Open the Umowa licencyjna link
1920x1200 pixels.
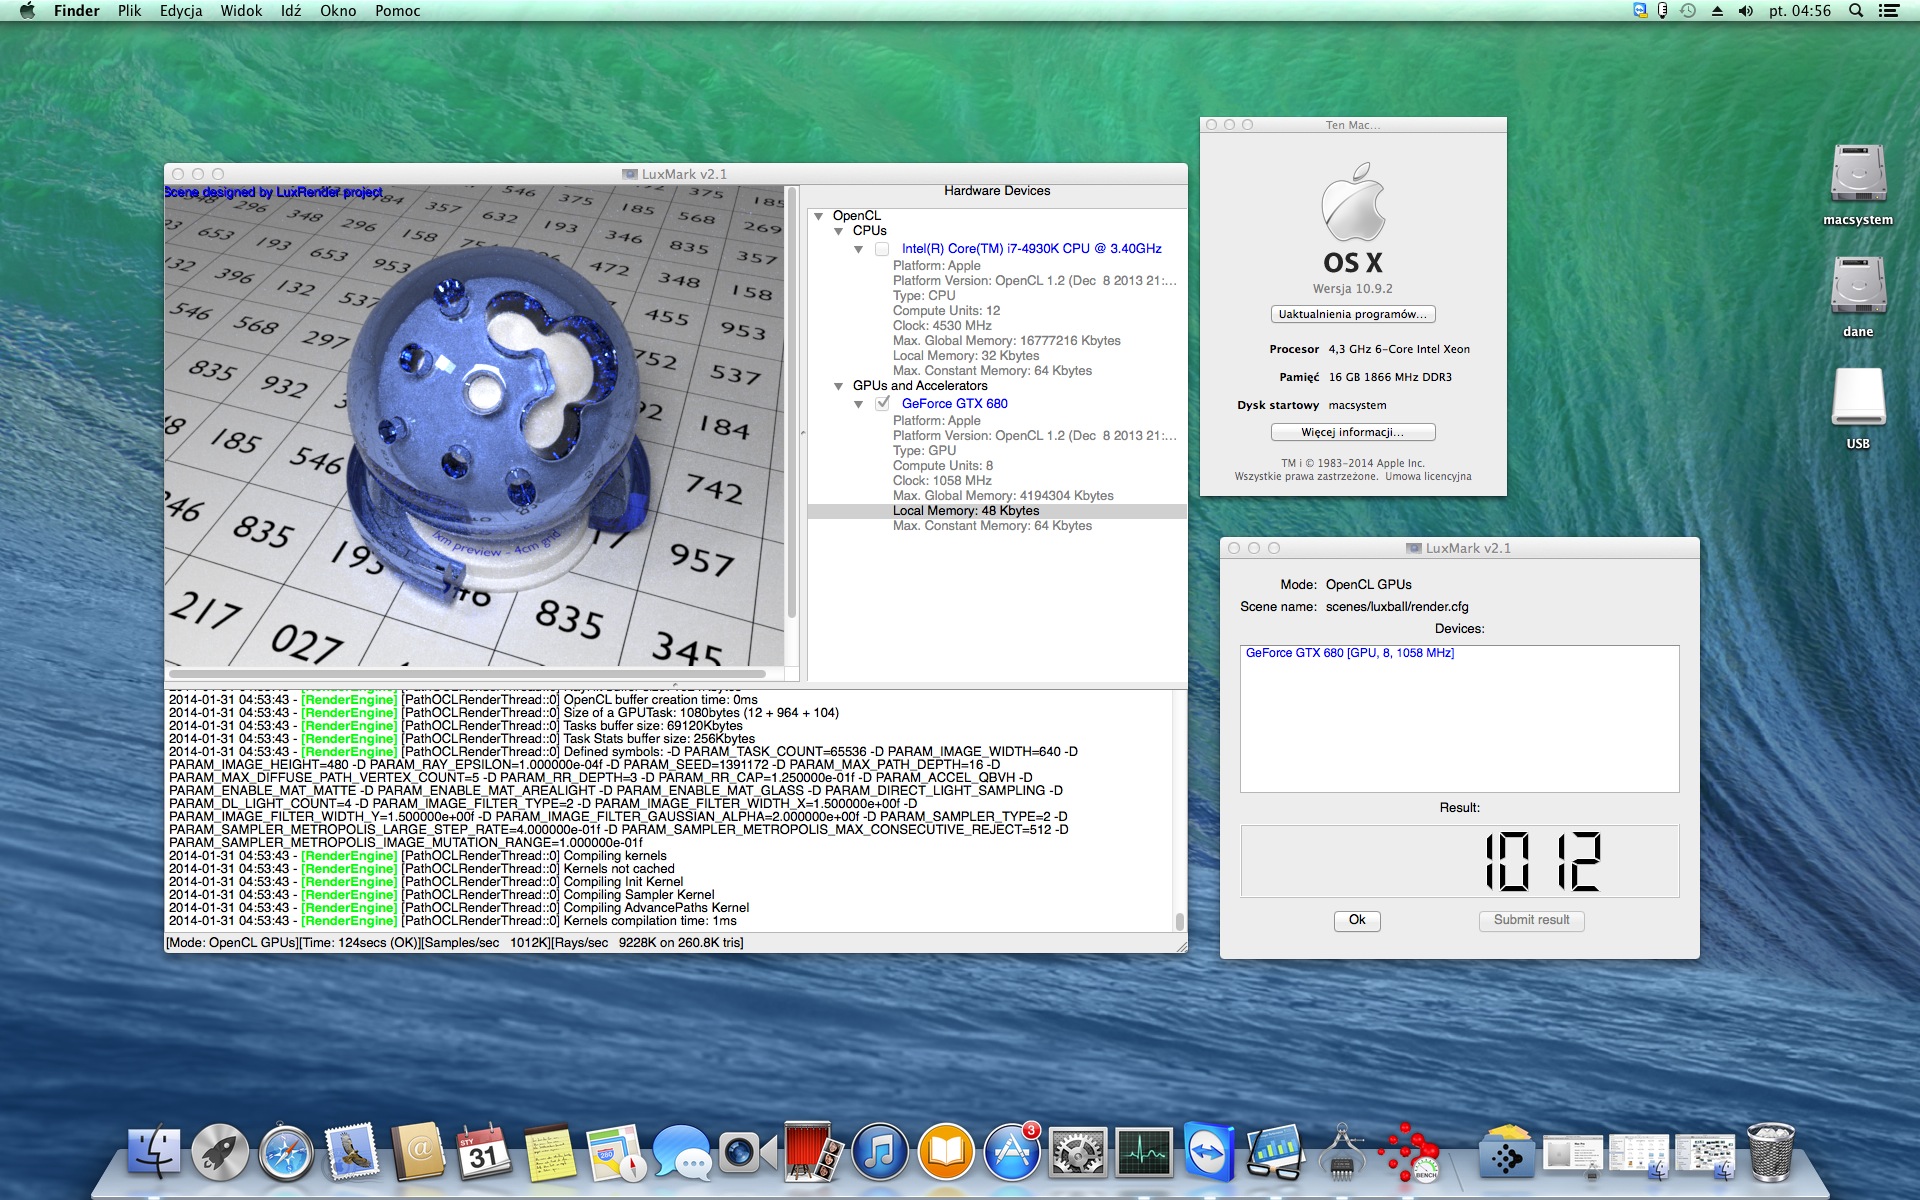click(1428, 477)
